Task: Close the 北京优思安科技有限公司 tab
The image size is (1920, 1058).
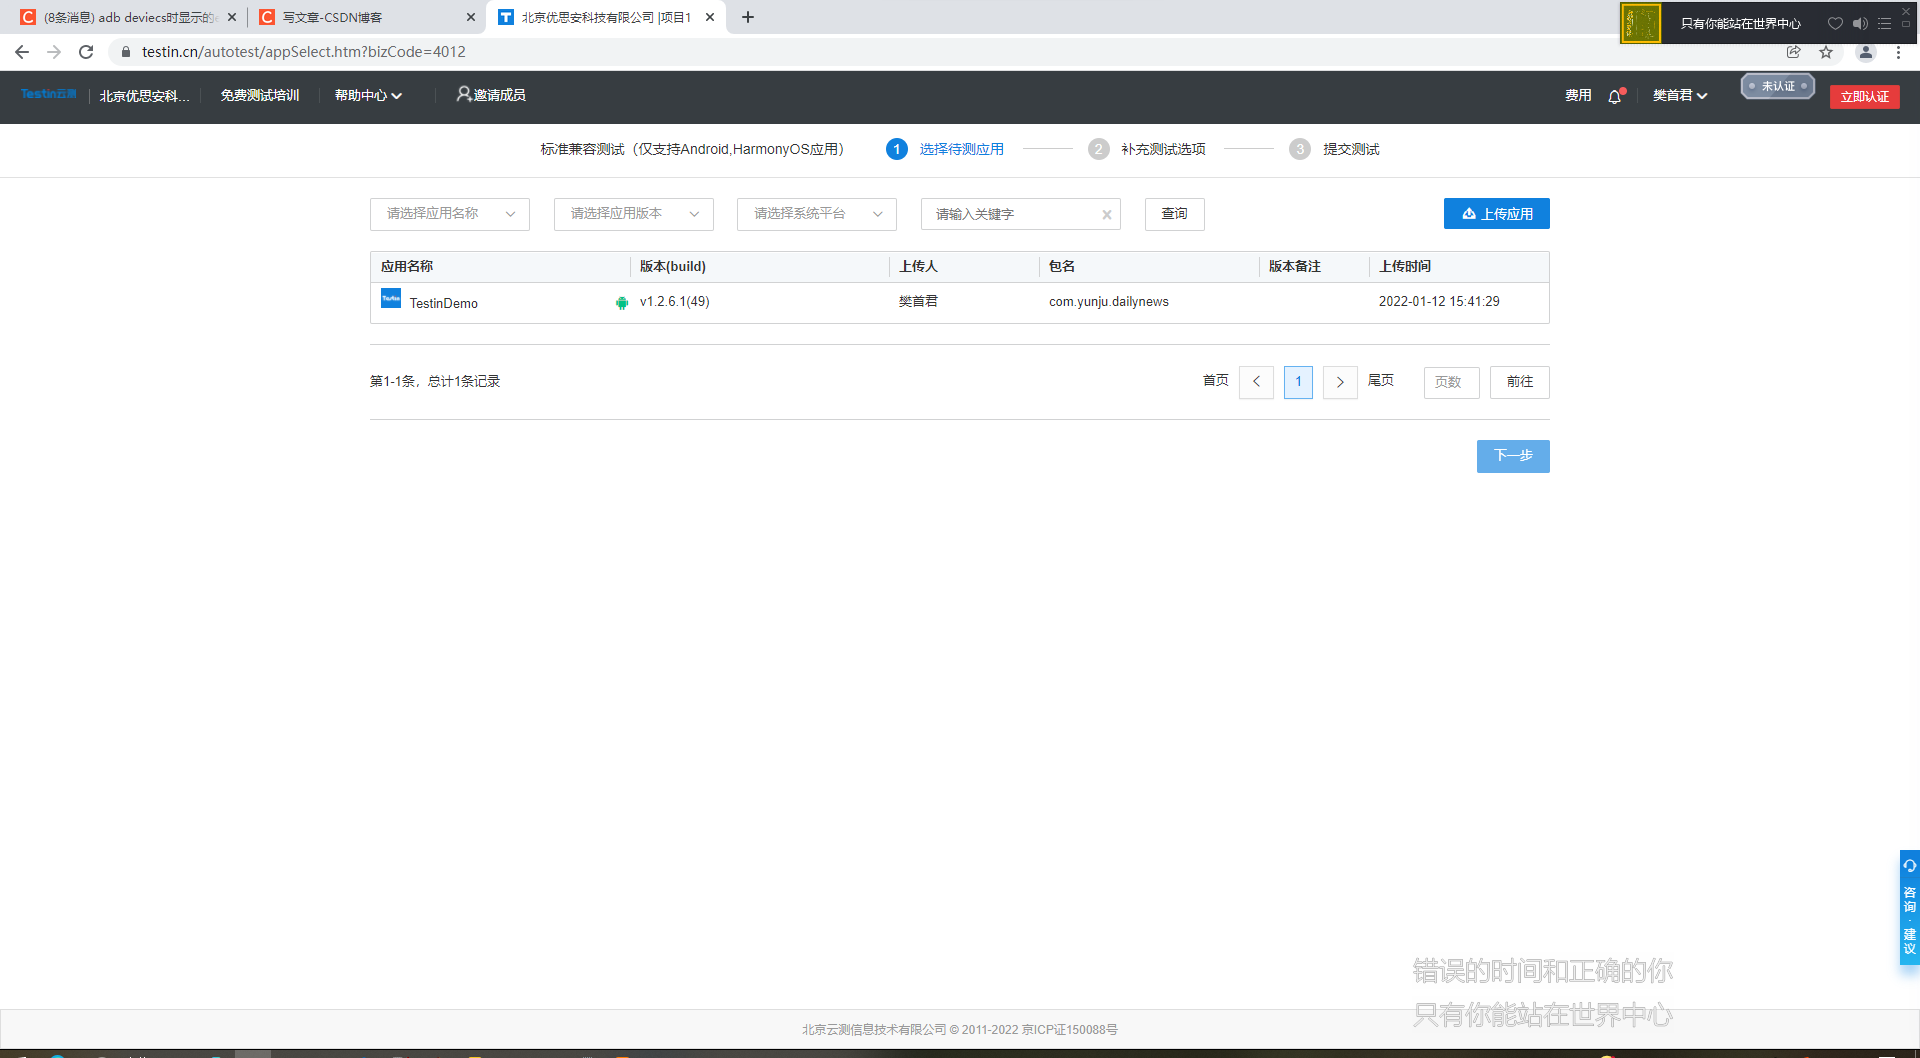Action: pos(710,17)
